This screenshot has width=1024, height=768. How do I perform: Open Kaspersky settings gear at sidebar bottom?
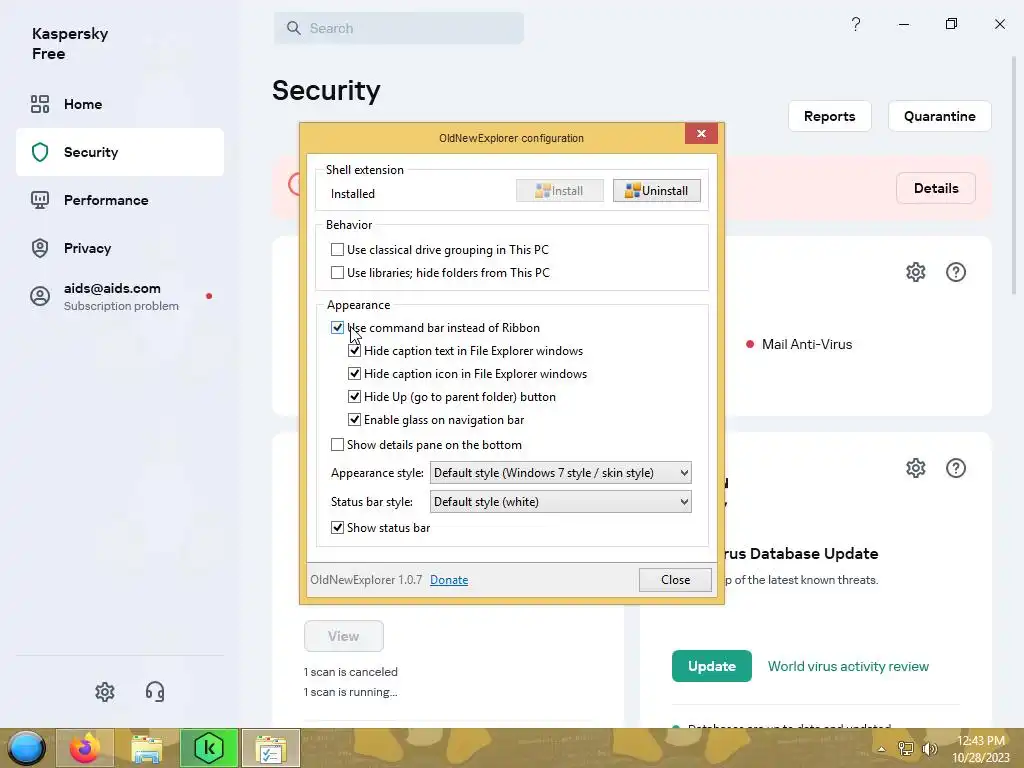coord(104,692)
